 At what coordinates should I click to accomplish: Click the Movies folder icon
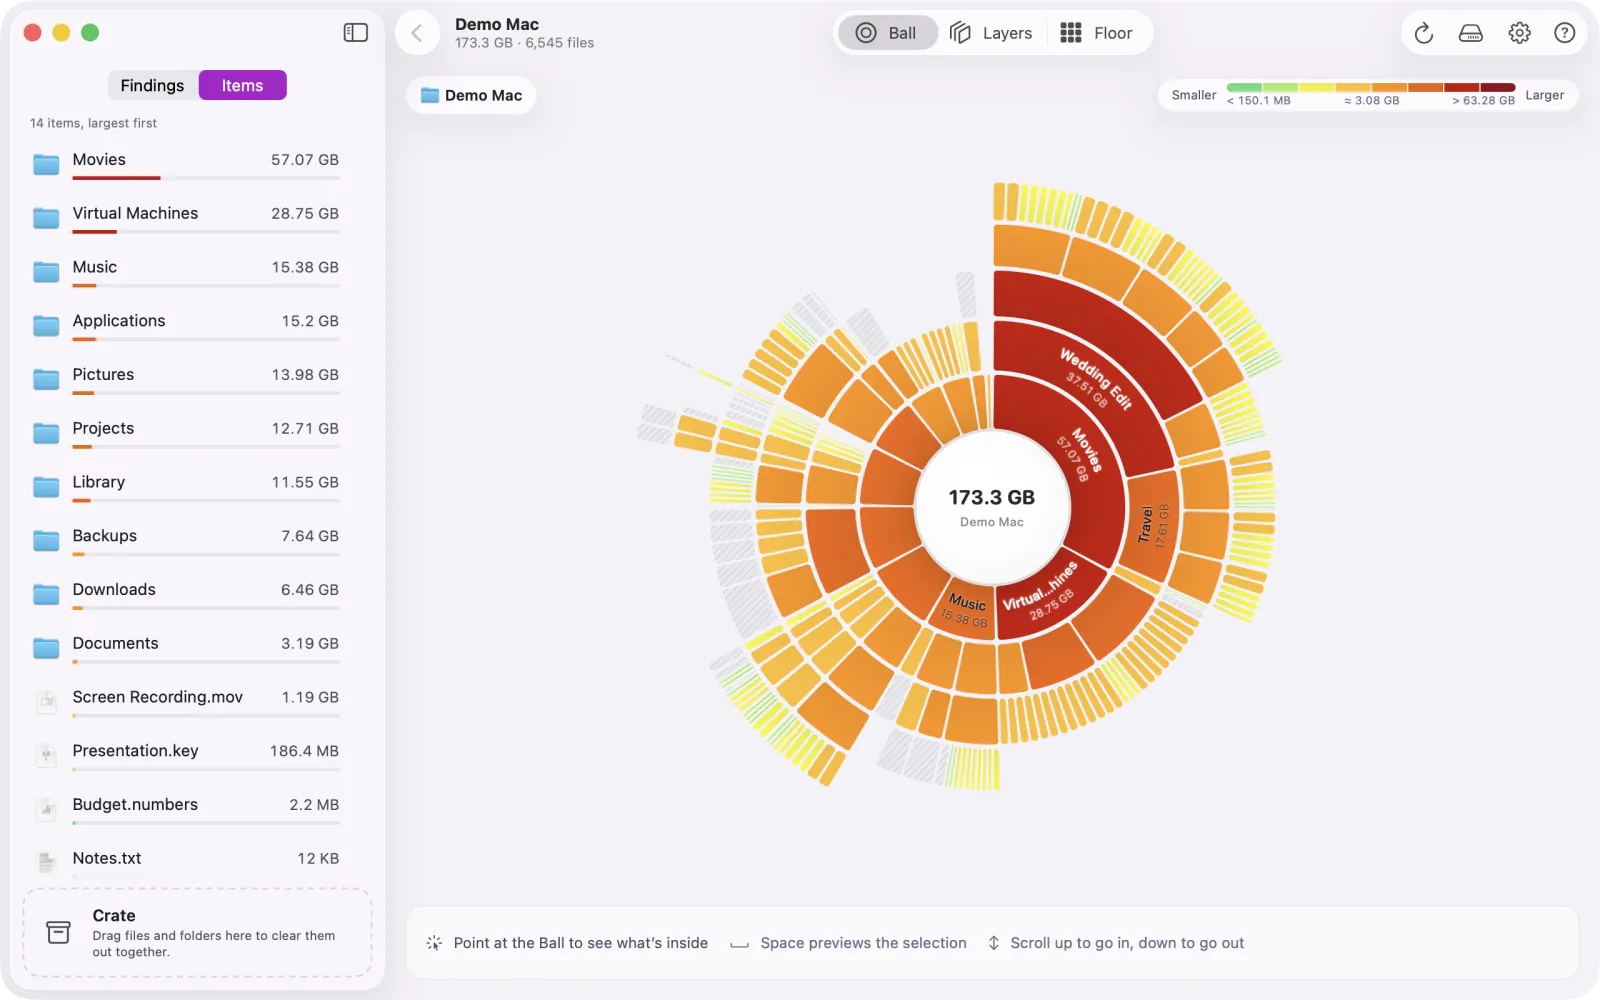click(46, 164)
